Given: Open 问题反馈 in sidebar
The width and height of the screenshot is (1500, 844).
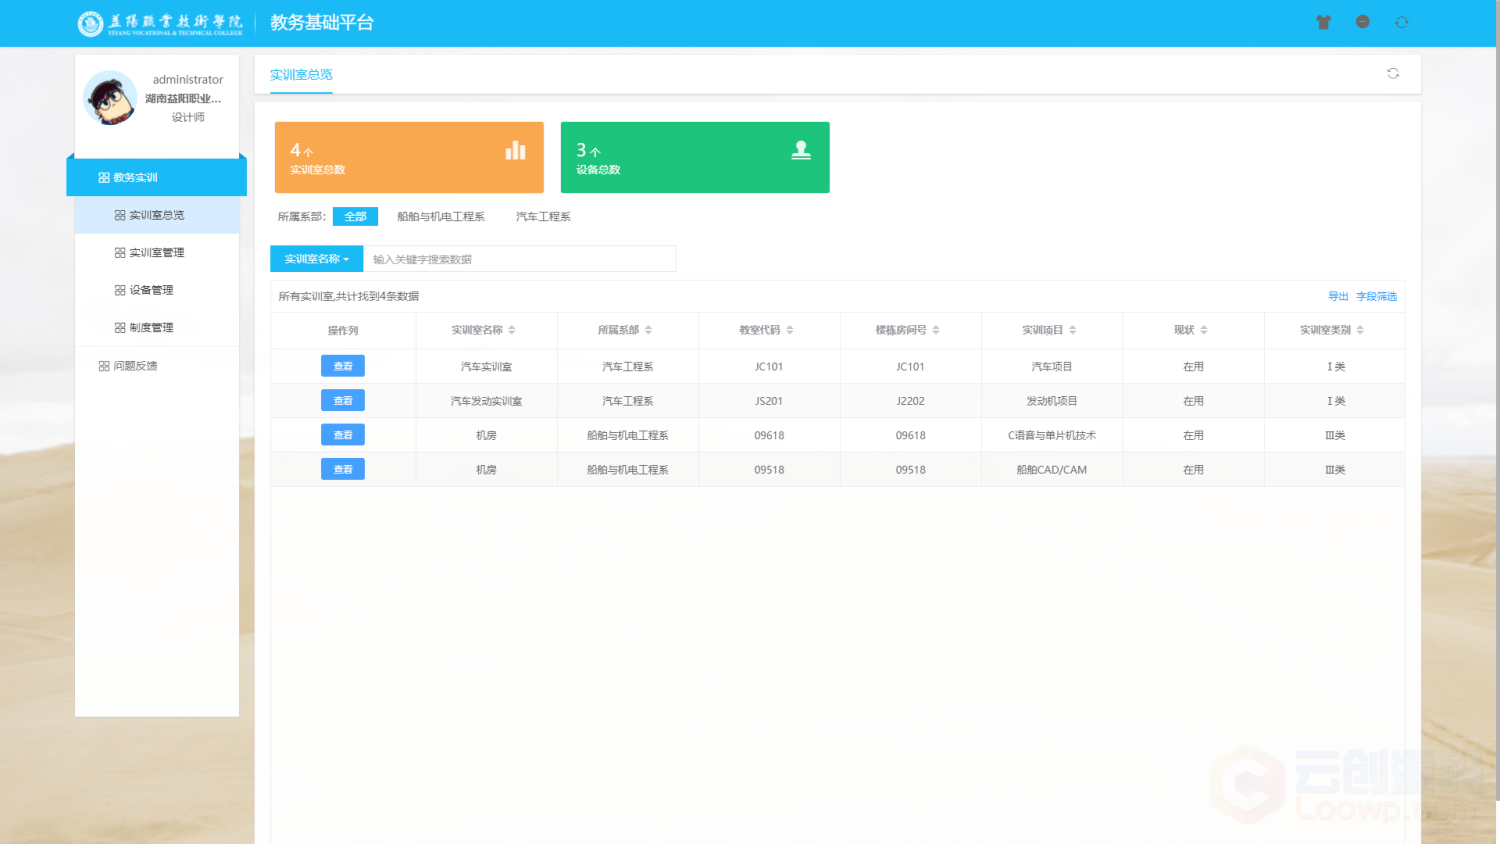Looking at the screenshot, I should pos(157,366).
